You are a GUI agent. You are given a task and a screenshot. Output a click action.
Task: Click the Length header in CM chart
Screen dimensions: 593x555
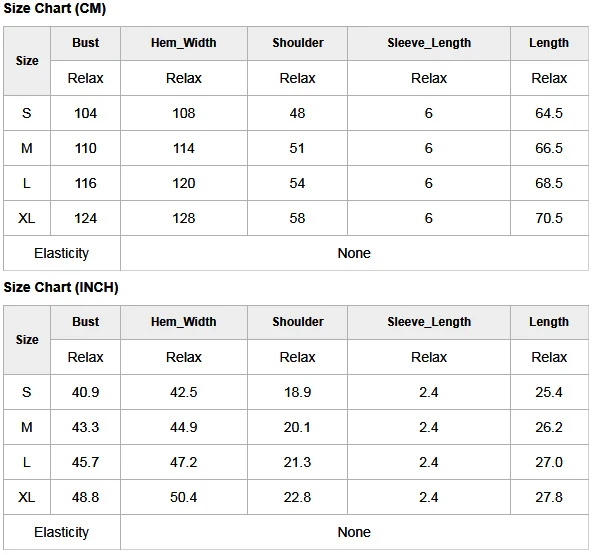[549, 43]
